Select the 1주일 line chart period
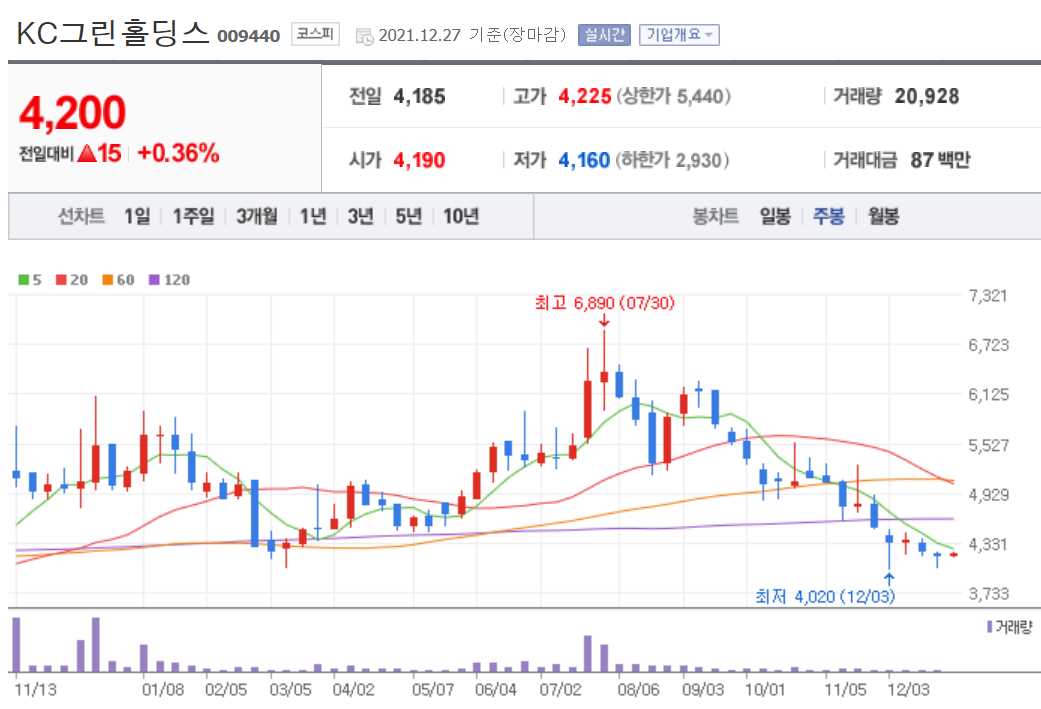The image size is (1041, 709). coord(193,216)
